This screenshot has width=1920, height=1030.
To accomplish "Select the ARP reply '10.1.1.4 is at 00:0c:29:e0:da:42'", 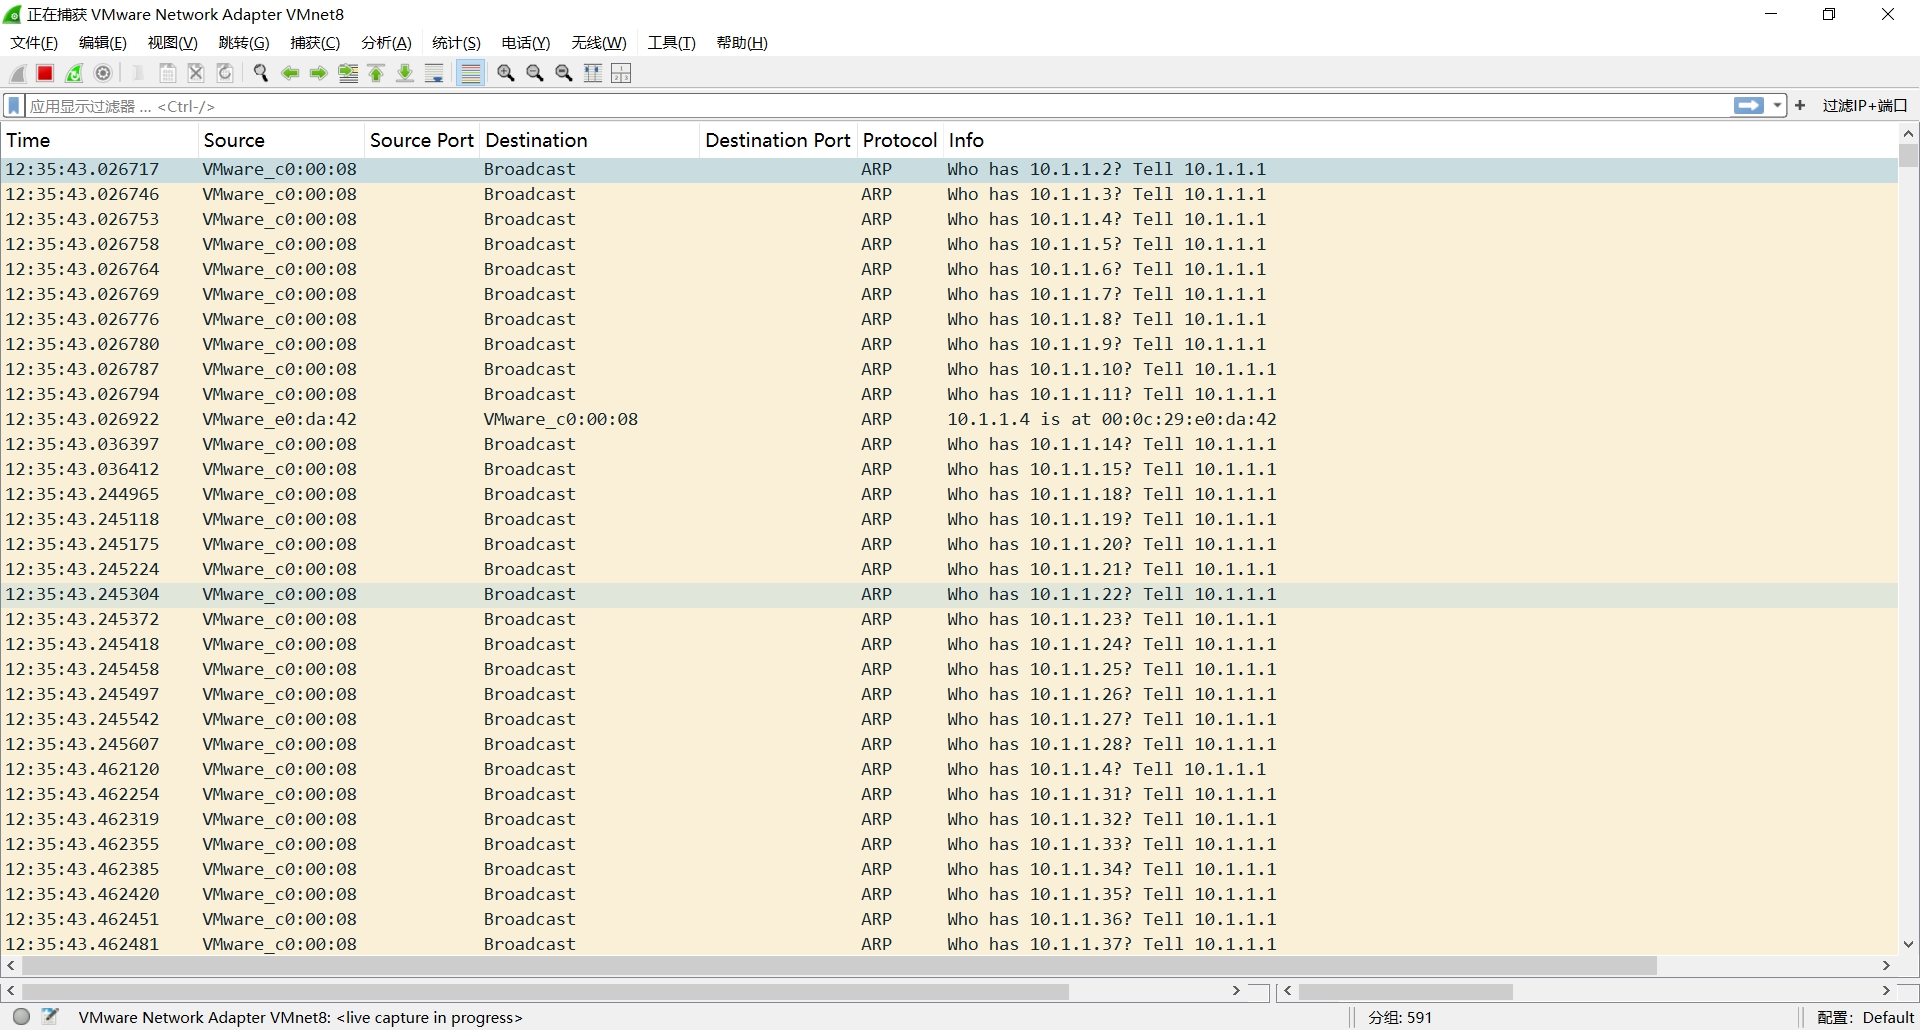I will tap(949, 419).
